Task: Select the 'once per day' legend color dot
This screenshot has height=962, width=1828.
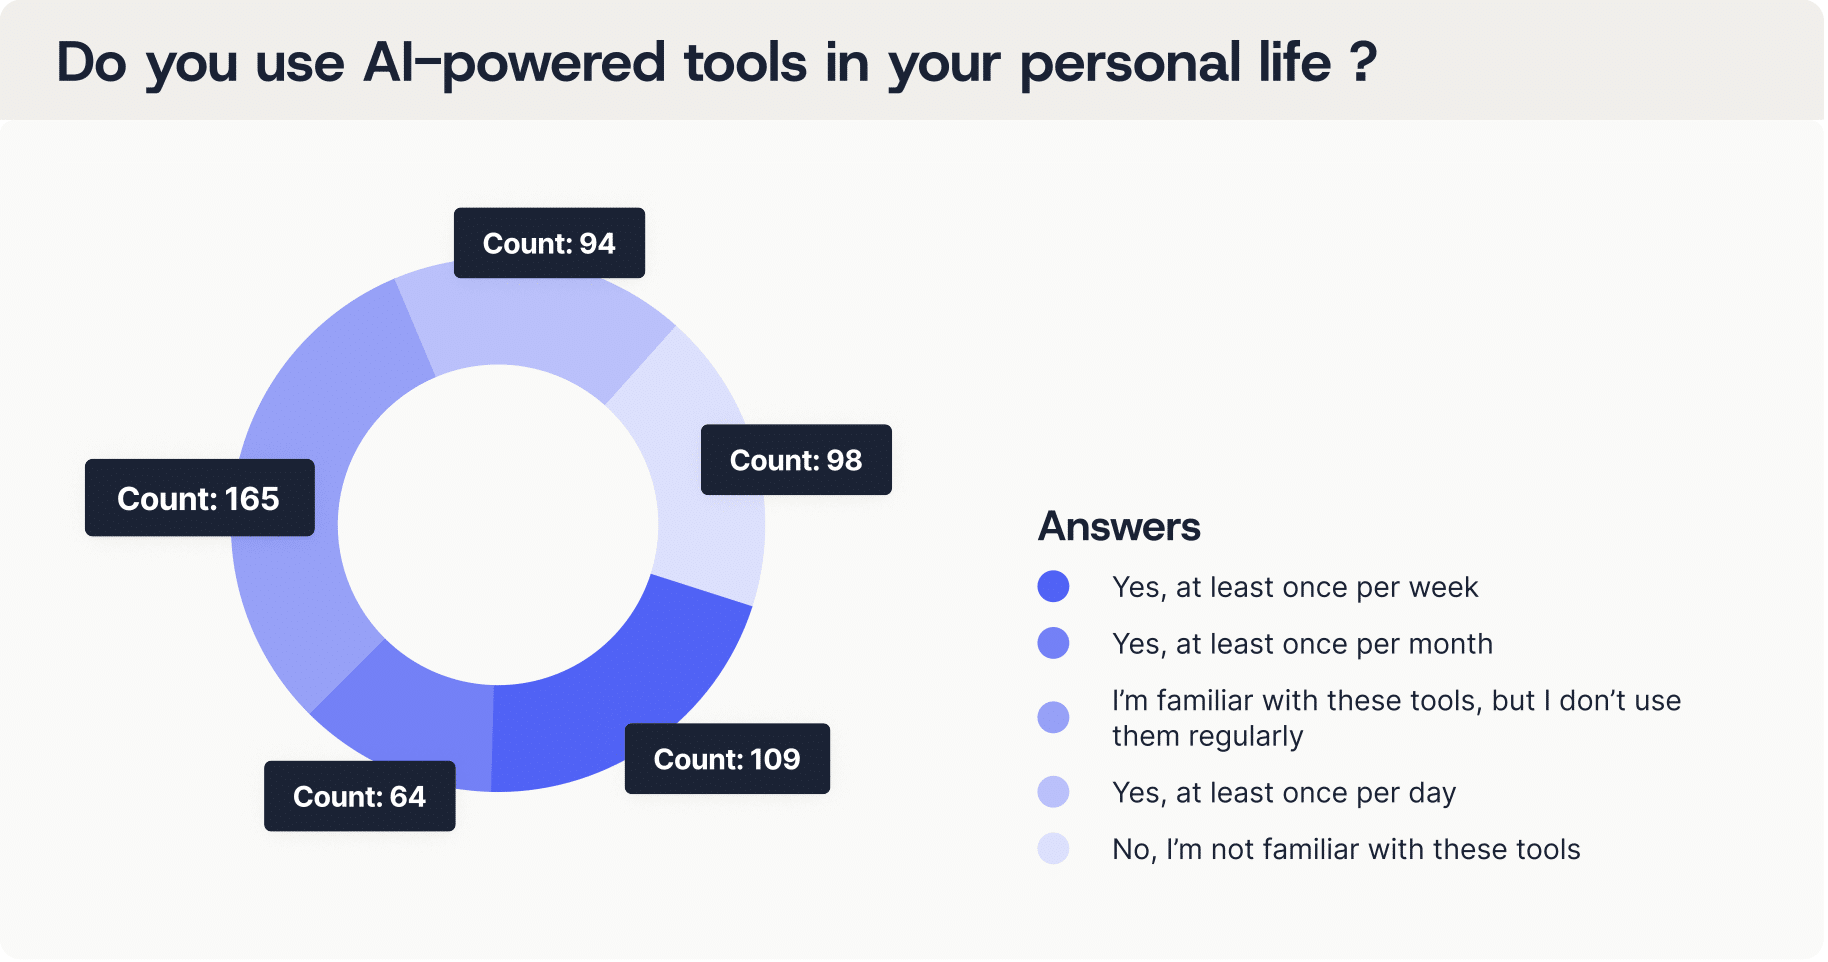Action: tap(1053, 792)
